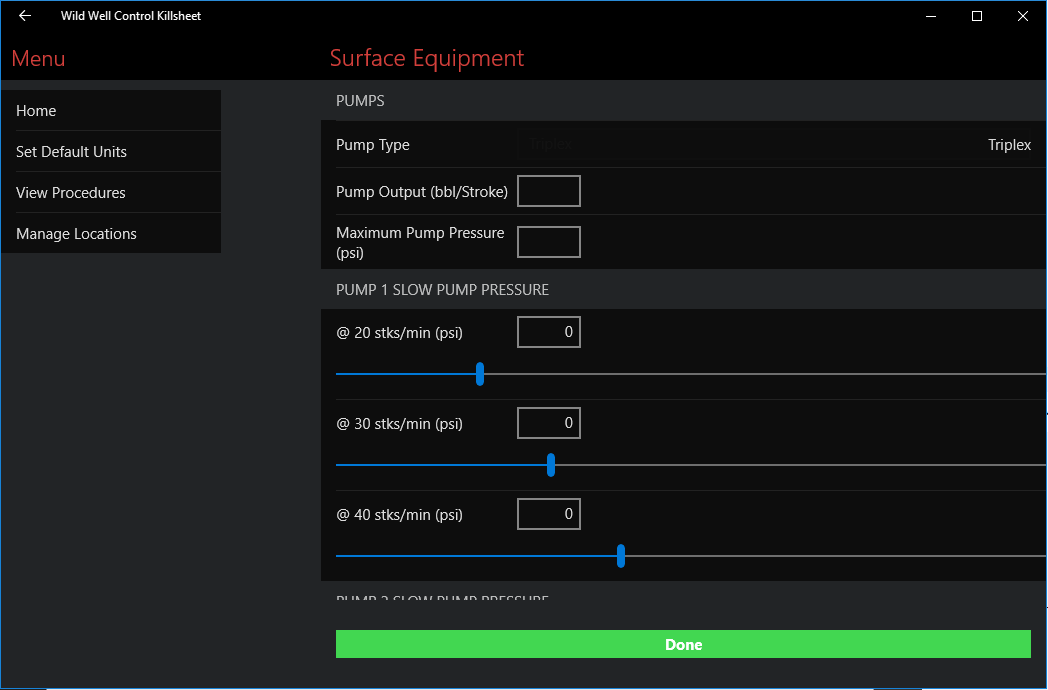Click the 40 stks/min slider handle

tap(621, 556)
